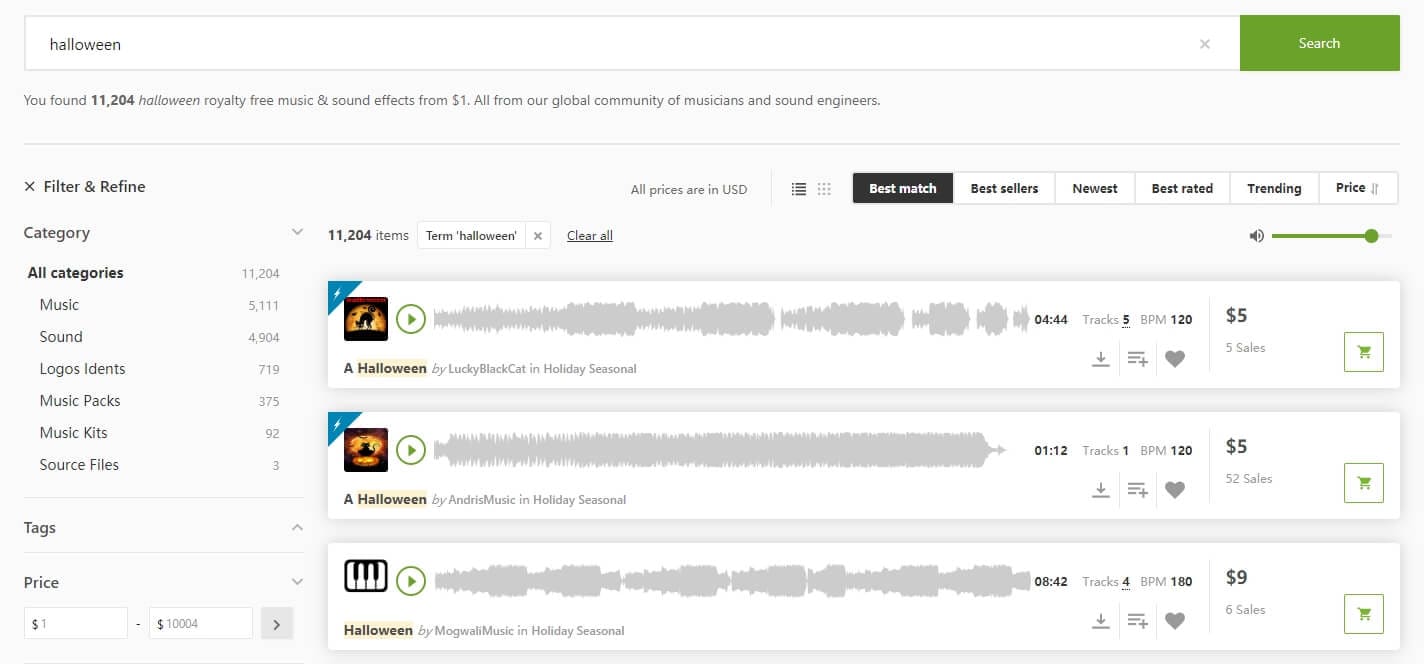Viewport: 1424px width, 664px height.
Task: Switch to list view layout
Action: (799, 189)
